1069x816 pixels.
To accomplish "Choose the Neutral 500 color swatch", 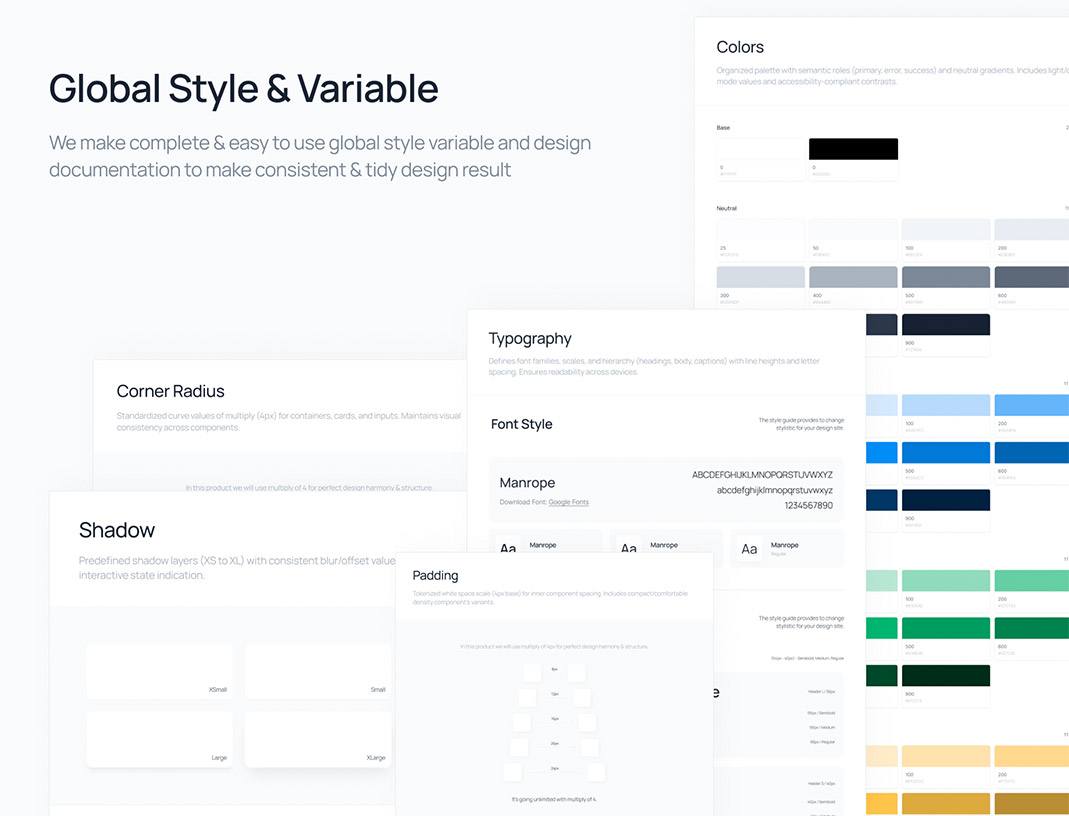I will tap(946, 277).
